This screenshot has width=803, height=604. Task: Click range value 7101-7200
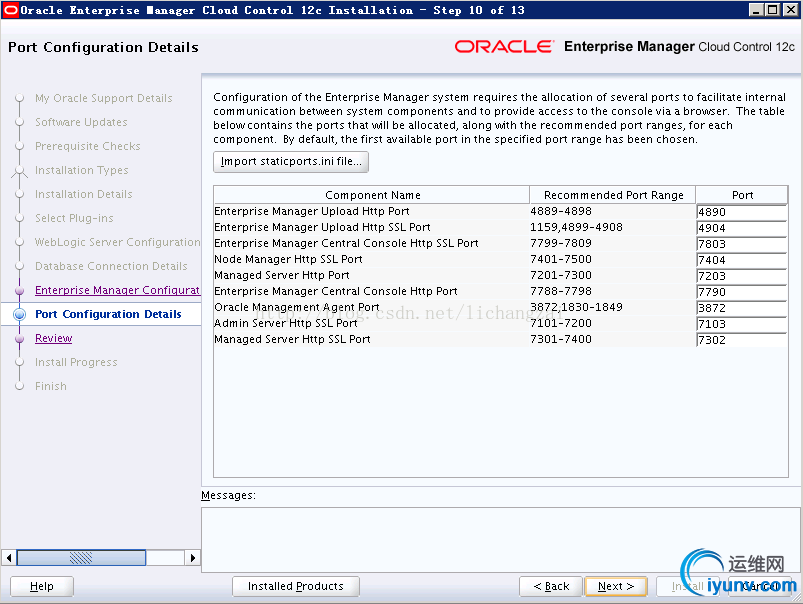coord(561,323)
